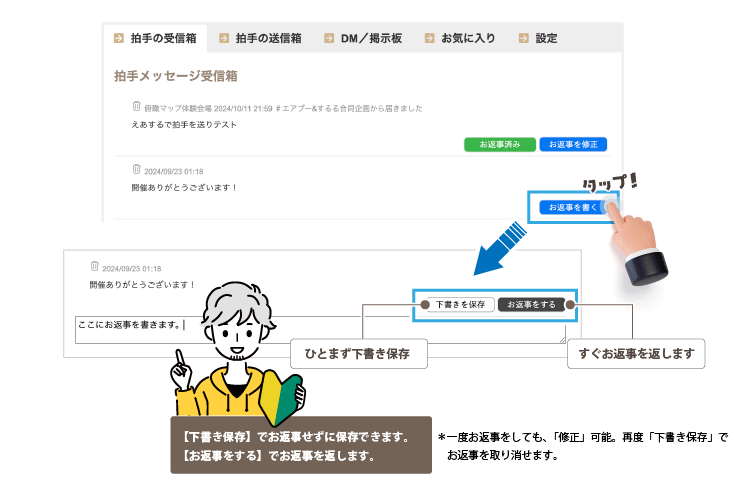
Task: Click into the ここにお返事を書きます reply text box
Action: click(x=320, y=330)
